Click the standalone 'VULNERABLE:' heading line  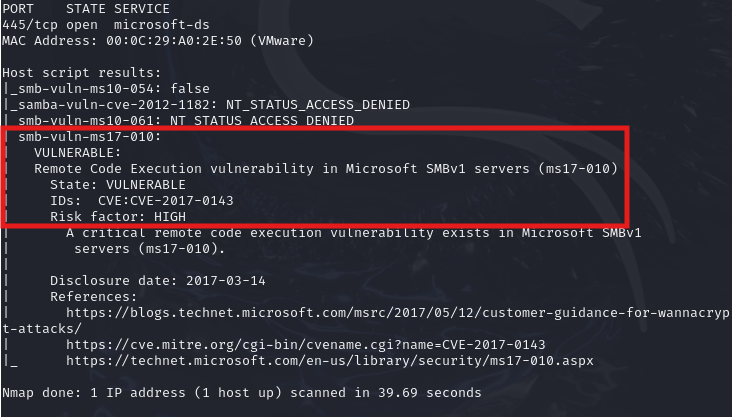pos(78,152)
